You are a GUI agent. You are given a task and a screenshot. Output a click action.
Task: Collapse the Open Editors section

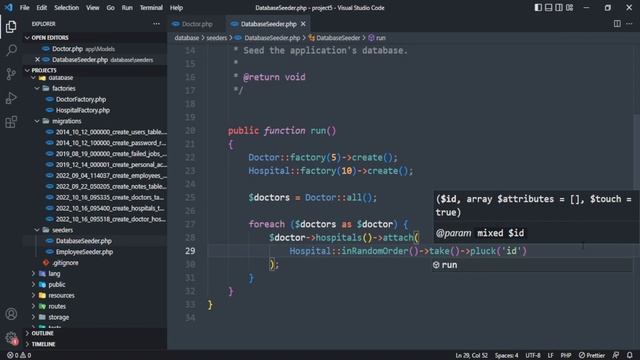pyautogui.click(x=95, y=38)
